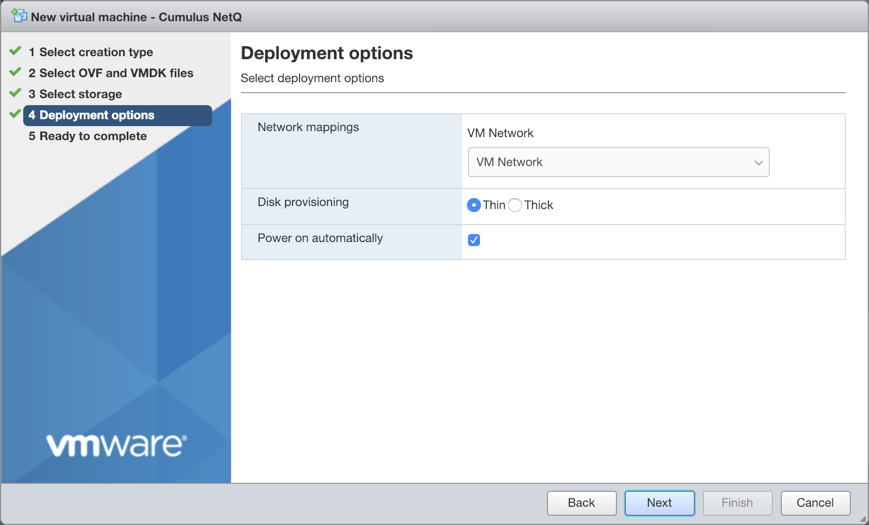Click the Back button
Screen dimensions: 869x525
[x=581, y=503]
